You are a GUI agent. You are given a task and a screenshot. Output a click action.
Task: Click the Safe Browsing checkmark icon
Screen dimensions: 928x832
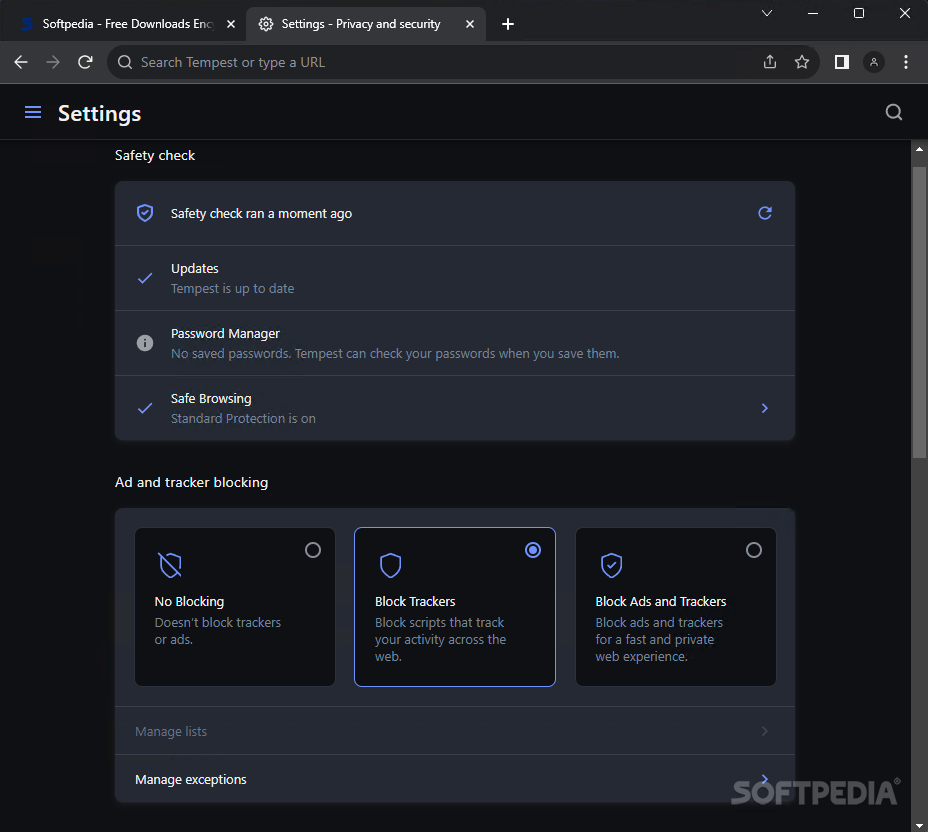point(145,408)
